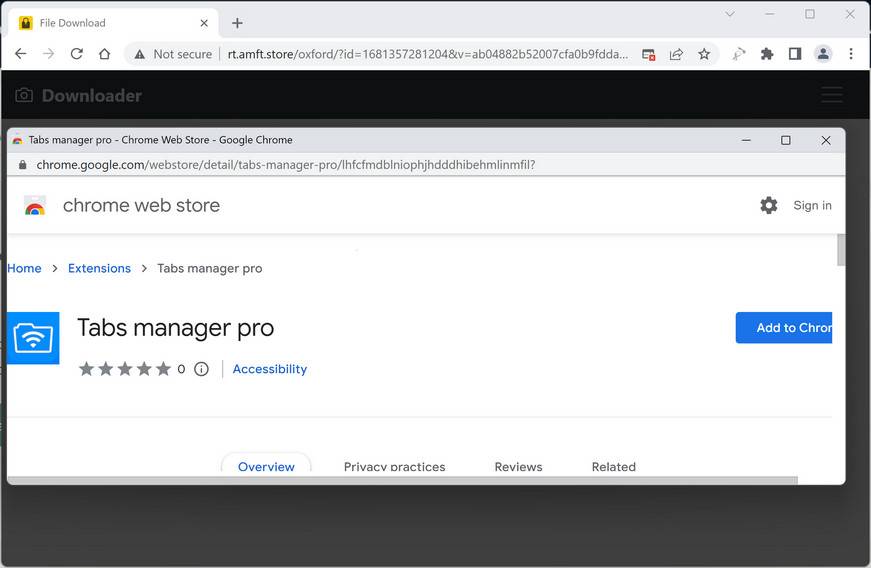Click the rt.amft.store address bar URL
This screenshot has height=568, width=871.
tap(428, 54)
